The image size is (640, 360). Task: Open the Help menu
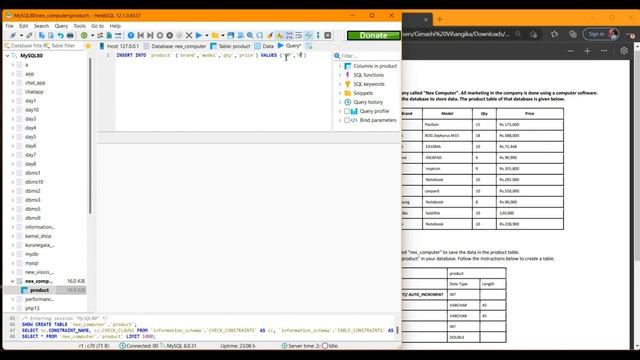(115, 26)
